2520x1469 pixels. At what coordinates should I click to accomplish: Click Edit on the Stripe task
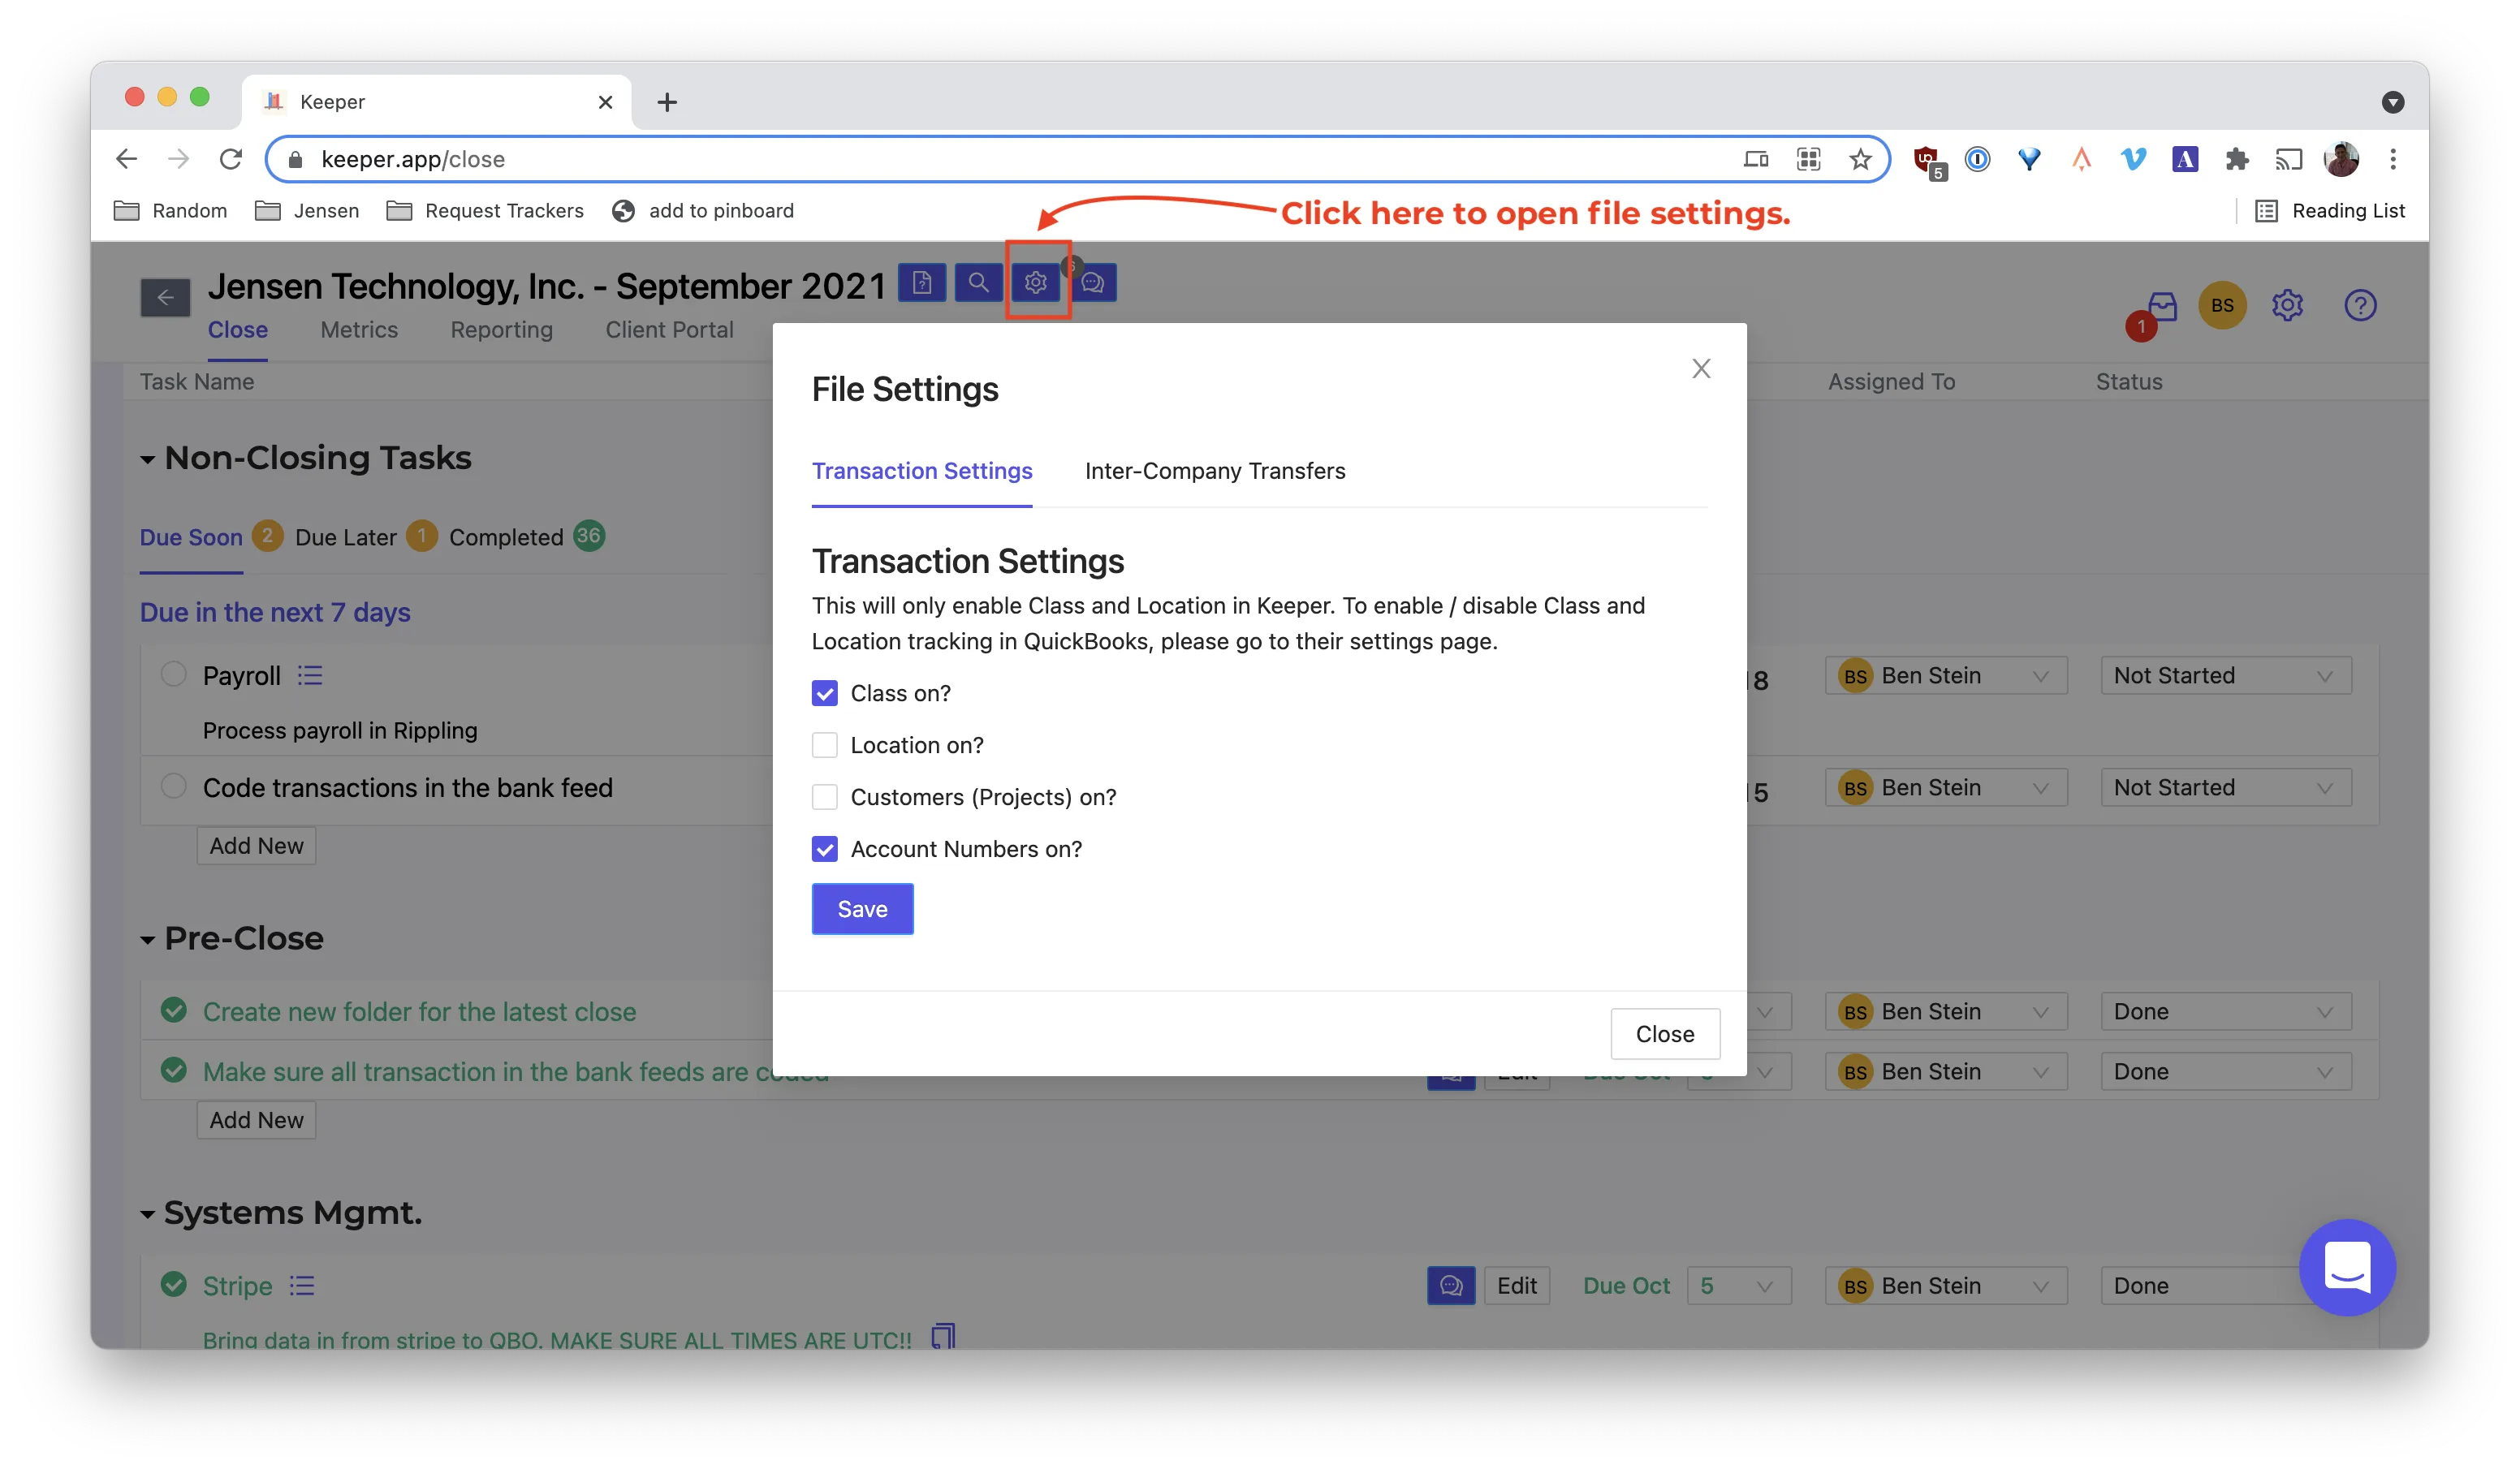click(1516, 1286)
